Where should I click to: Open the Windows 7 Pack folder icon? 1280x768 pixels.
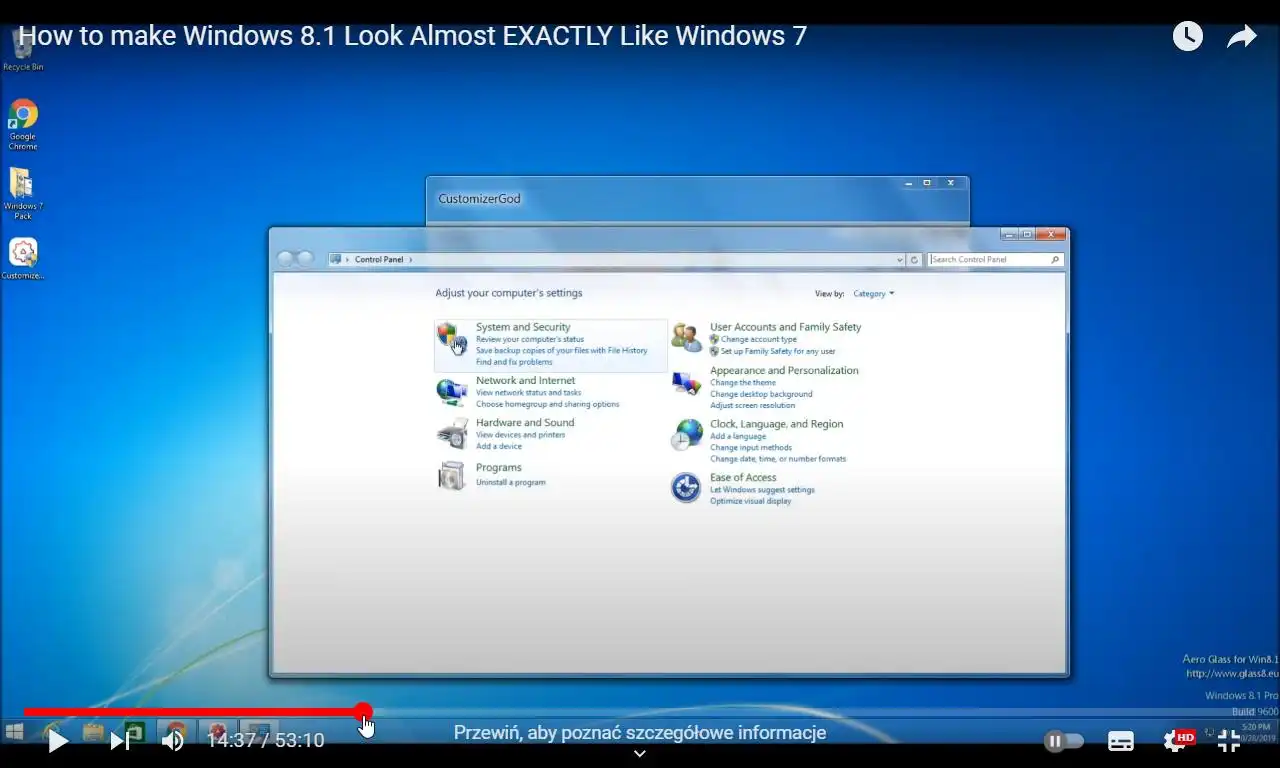[22, 193]
